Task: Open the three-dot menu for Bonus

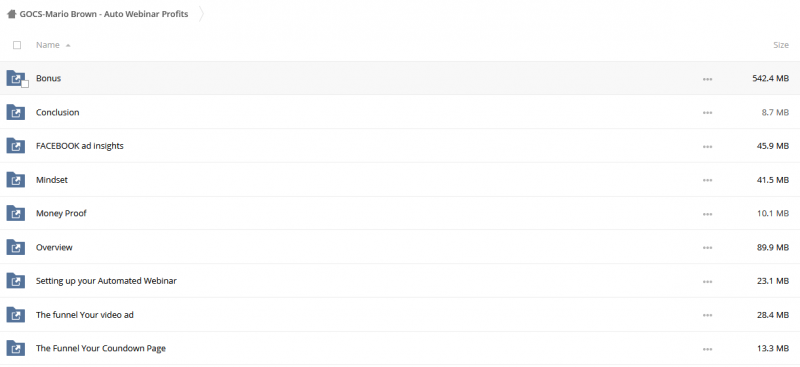Action: [x=707, y=79]
